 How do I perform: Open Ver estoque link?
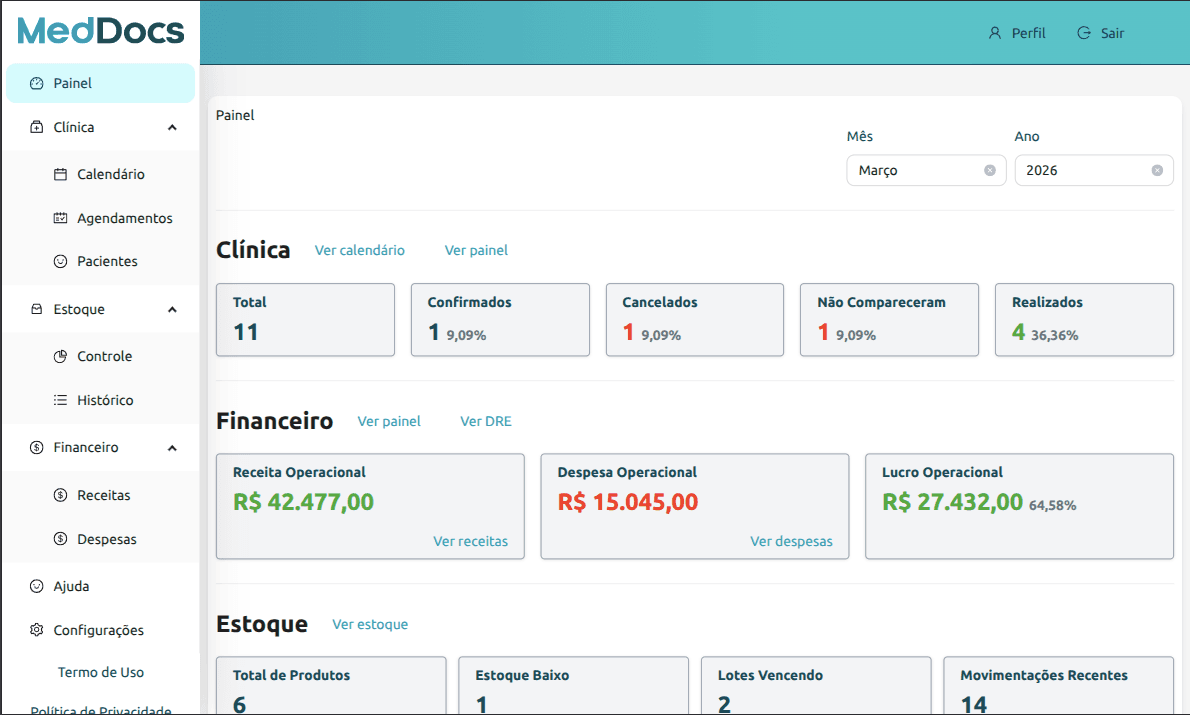370,624
